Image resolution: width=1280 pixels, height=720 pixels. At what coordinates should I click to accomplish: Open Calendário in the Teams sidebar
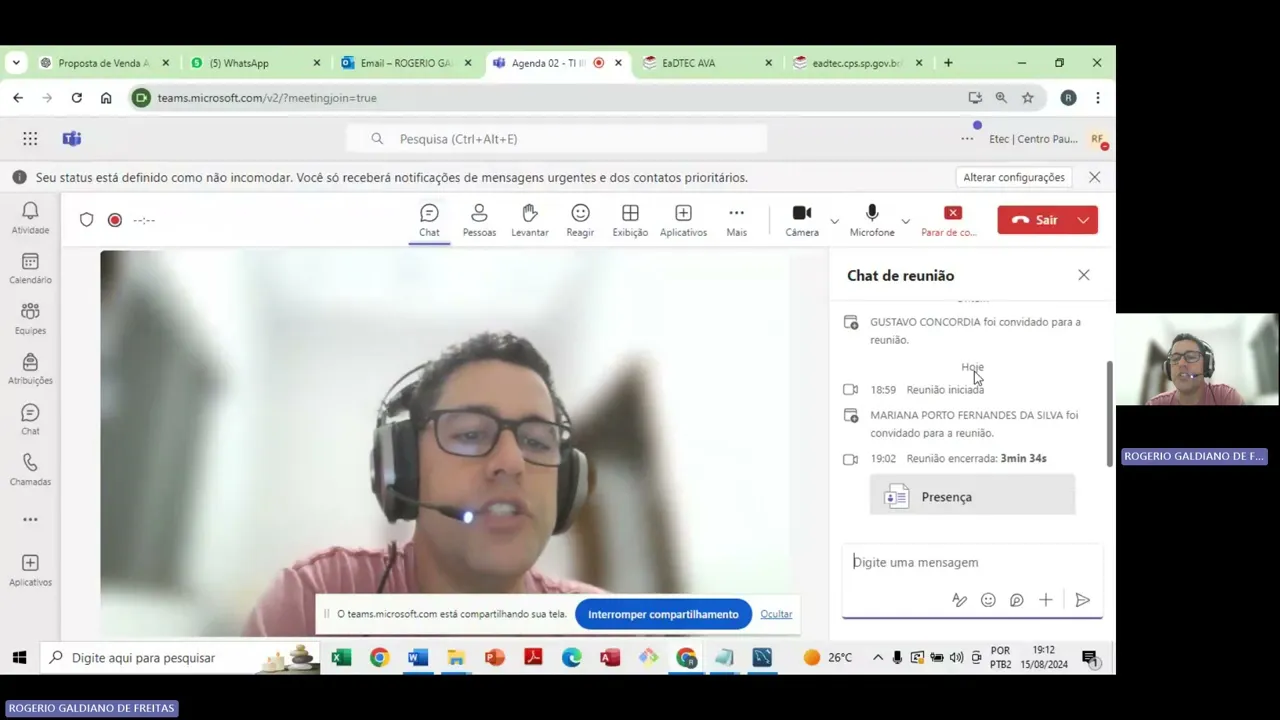click(30, 268)
